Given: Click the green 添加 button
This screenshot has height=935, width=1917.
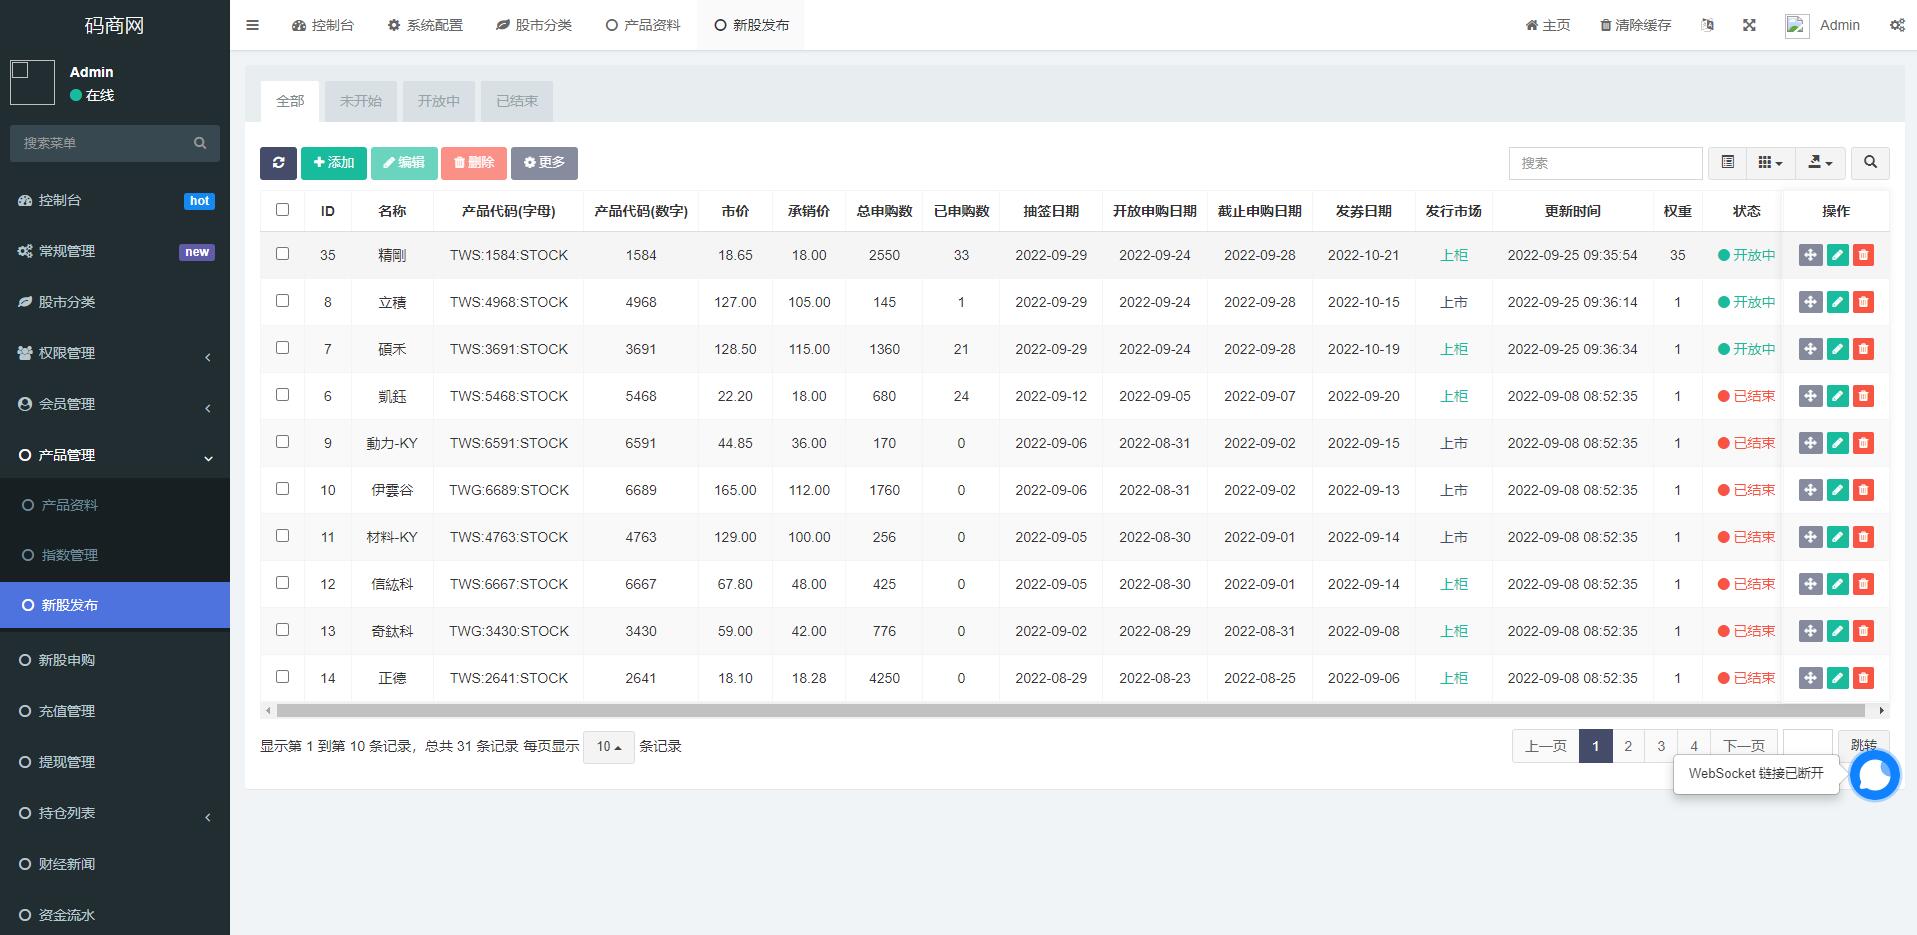Looking at the screenshot, I should pyautogui.click(x=334, y=163).
